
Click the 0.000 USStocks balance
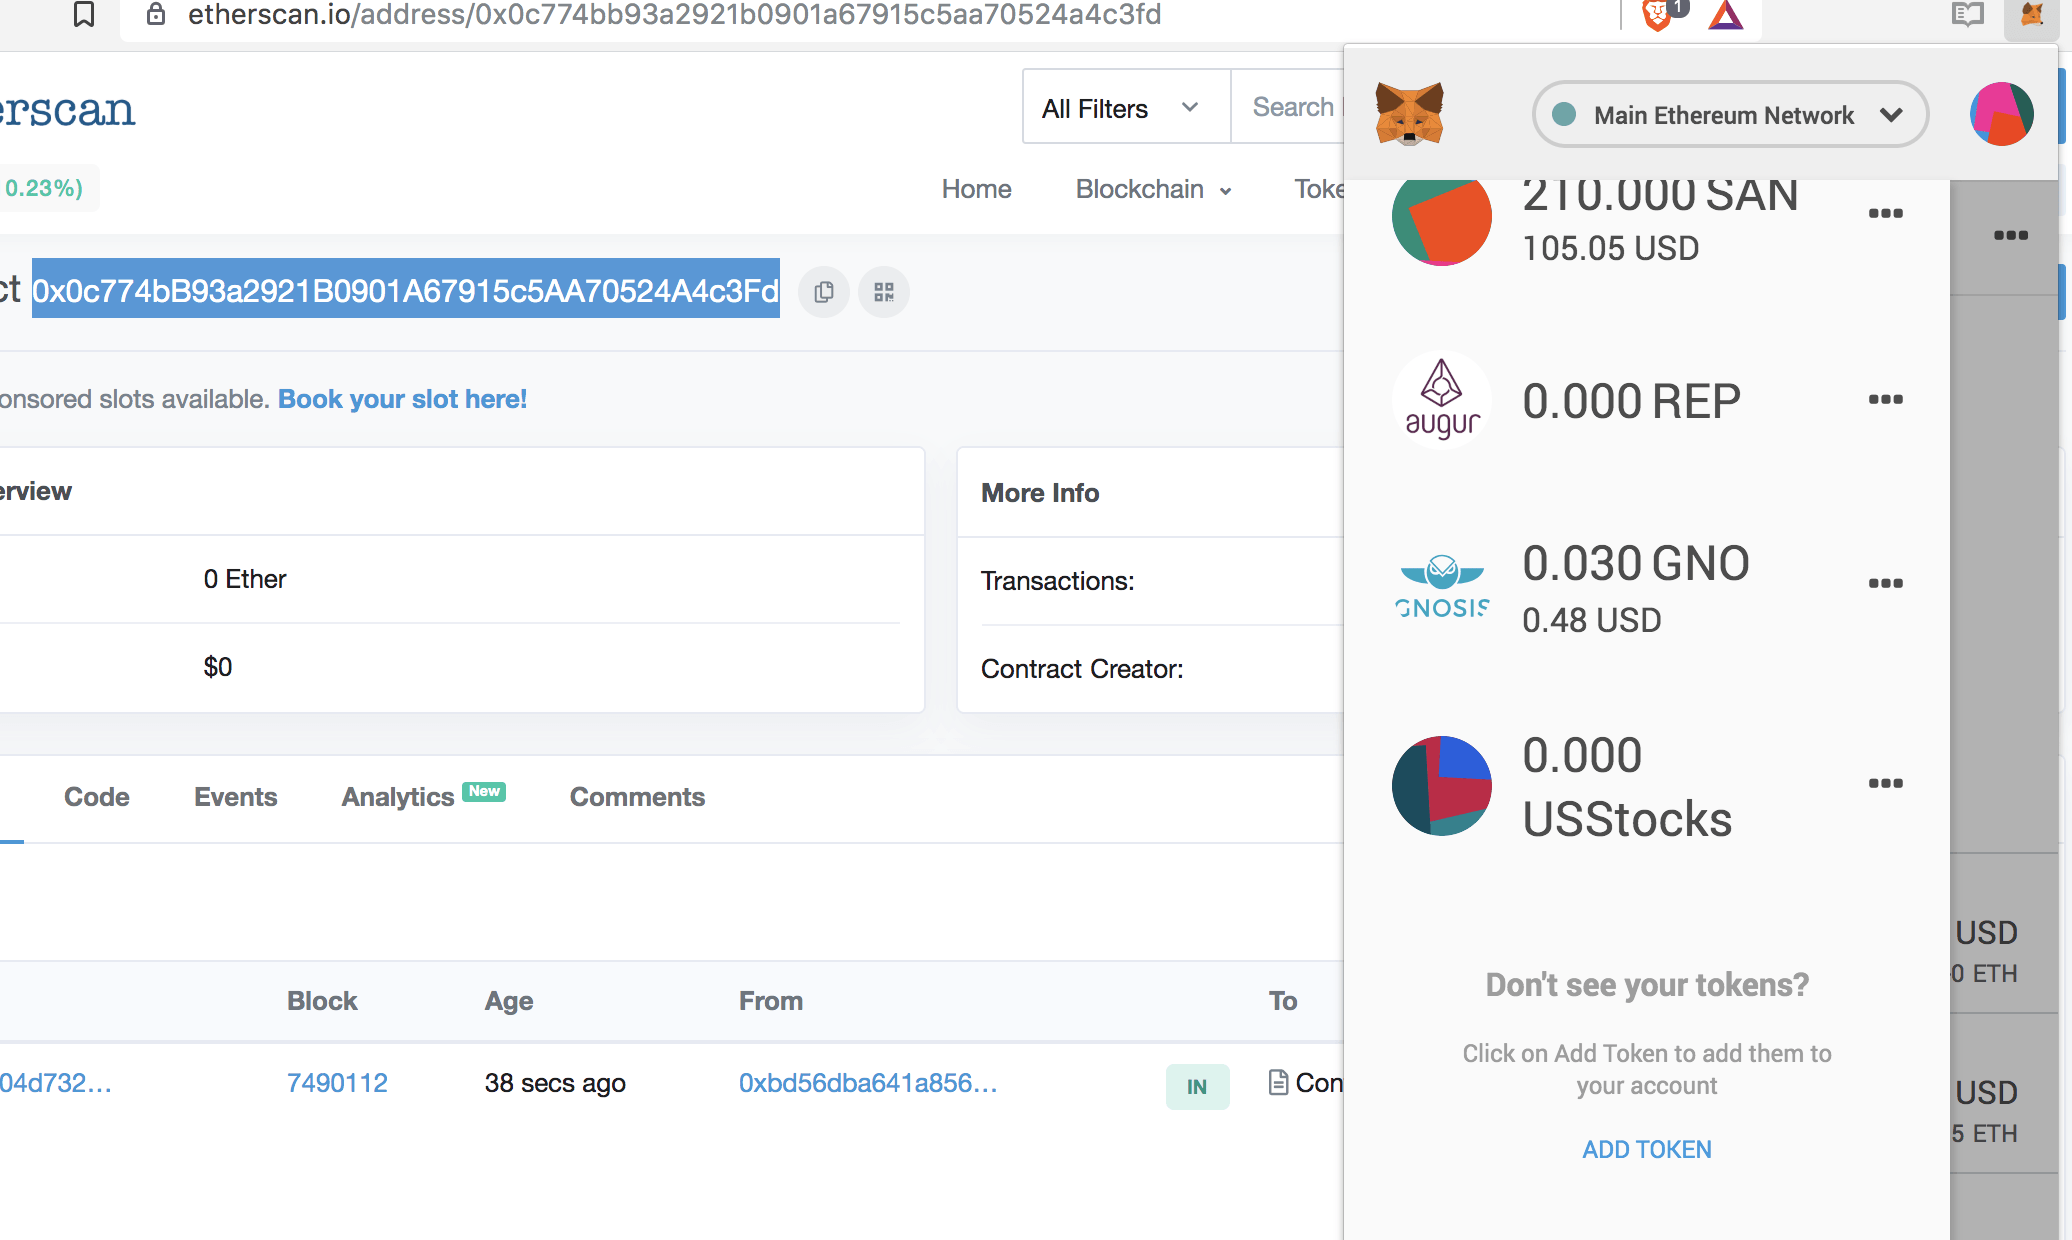pyautogui.click(x=1627, y=787)
